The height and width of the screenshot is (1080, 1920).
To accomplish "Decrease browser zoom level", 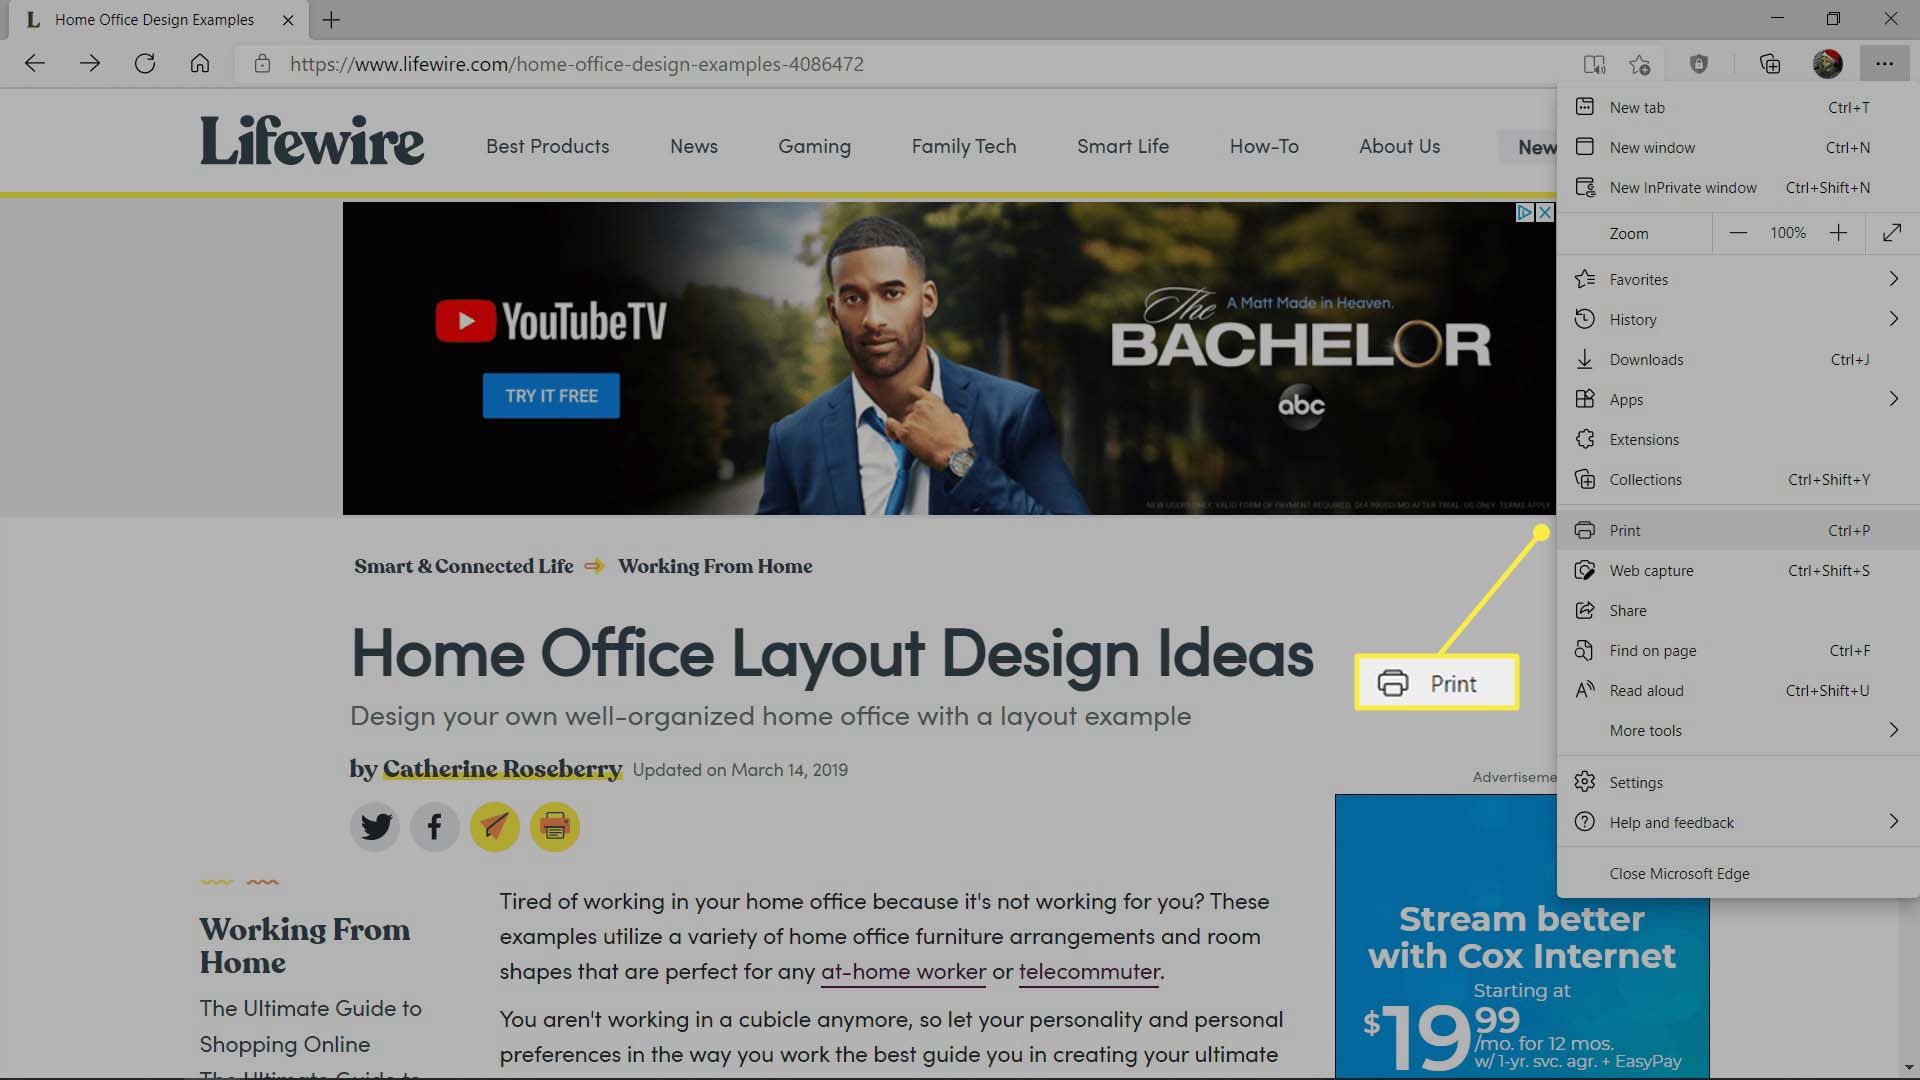I will (x=1739, y=233).
